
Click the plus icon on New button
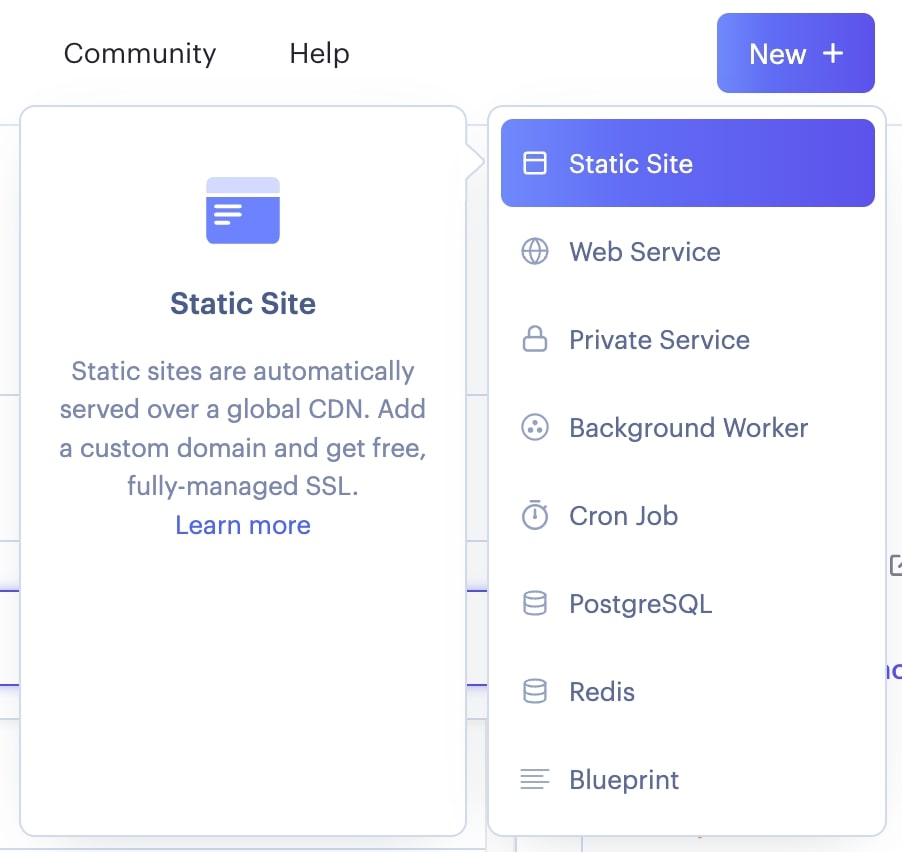click(833, 54)
